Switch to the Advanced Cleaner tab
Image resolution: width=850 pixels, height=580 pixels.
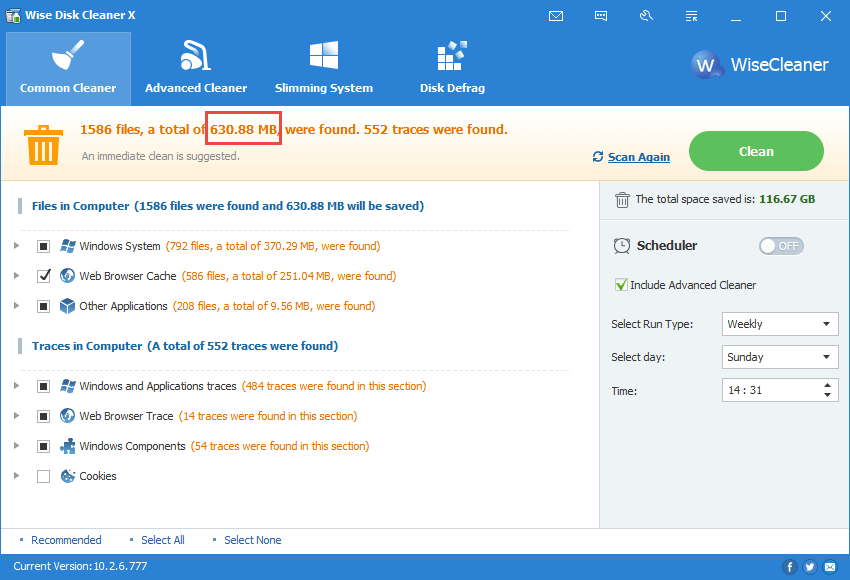point(196,69)
